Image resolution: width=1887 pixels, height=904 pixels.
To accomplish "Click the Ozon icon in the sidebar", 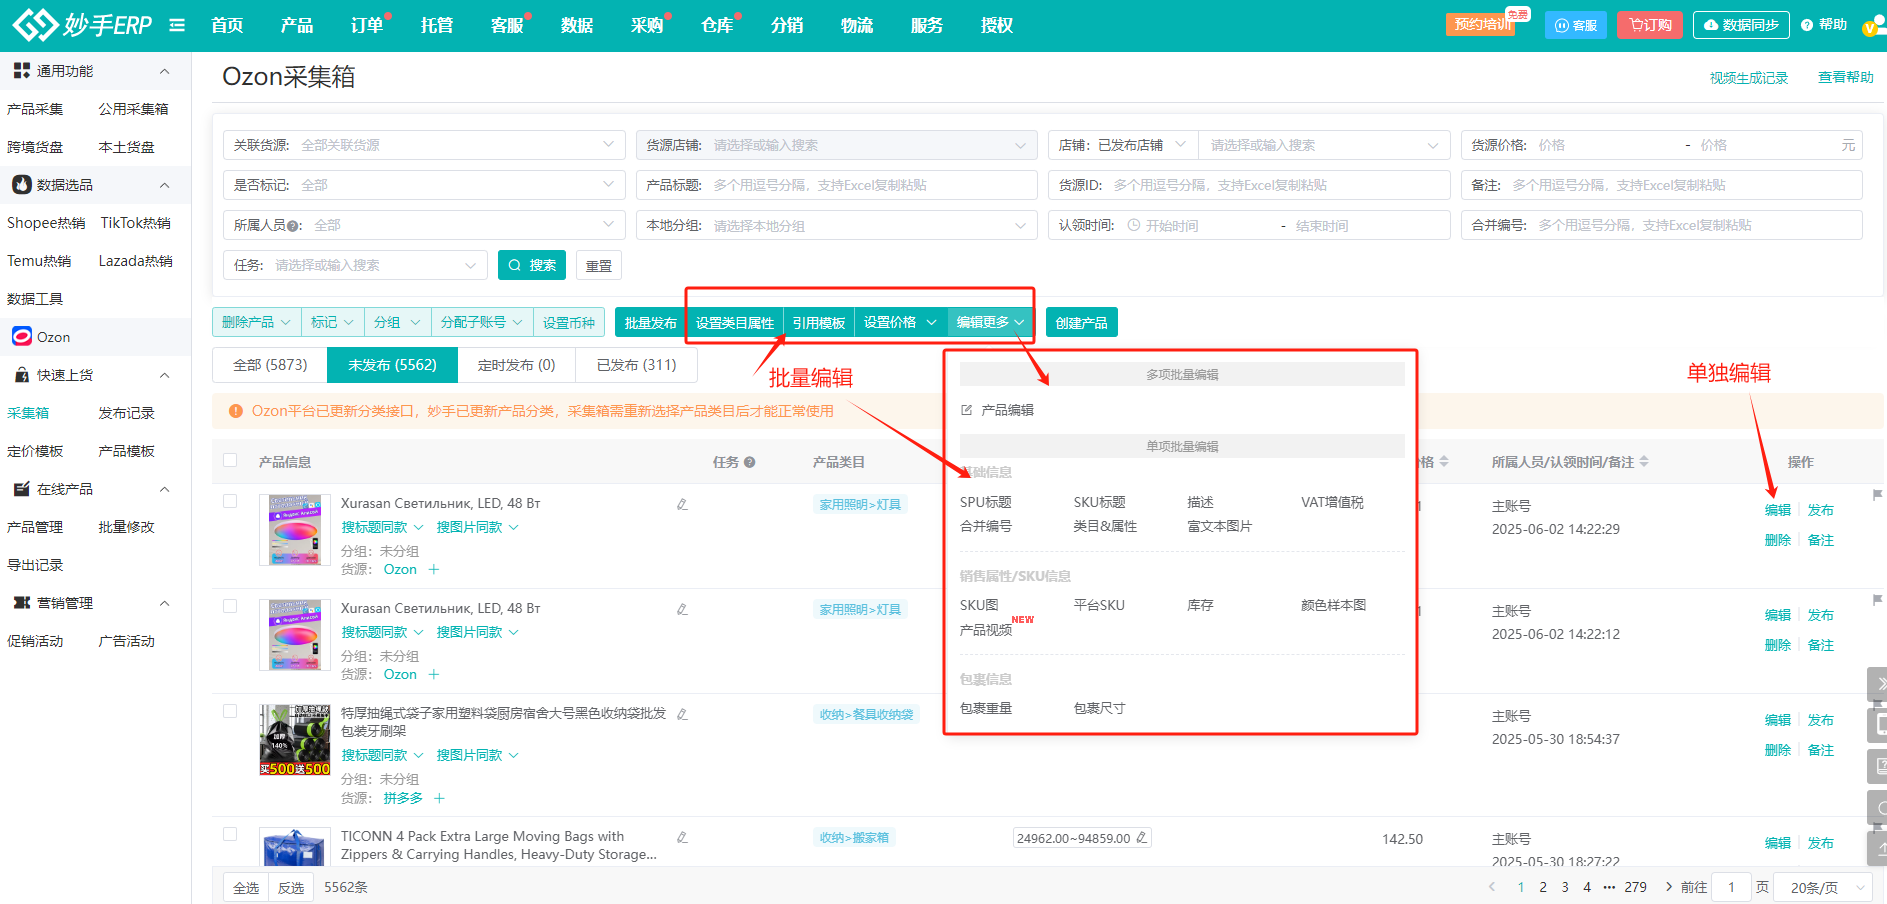I will pos(22,337).
